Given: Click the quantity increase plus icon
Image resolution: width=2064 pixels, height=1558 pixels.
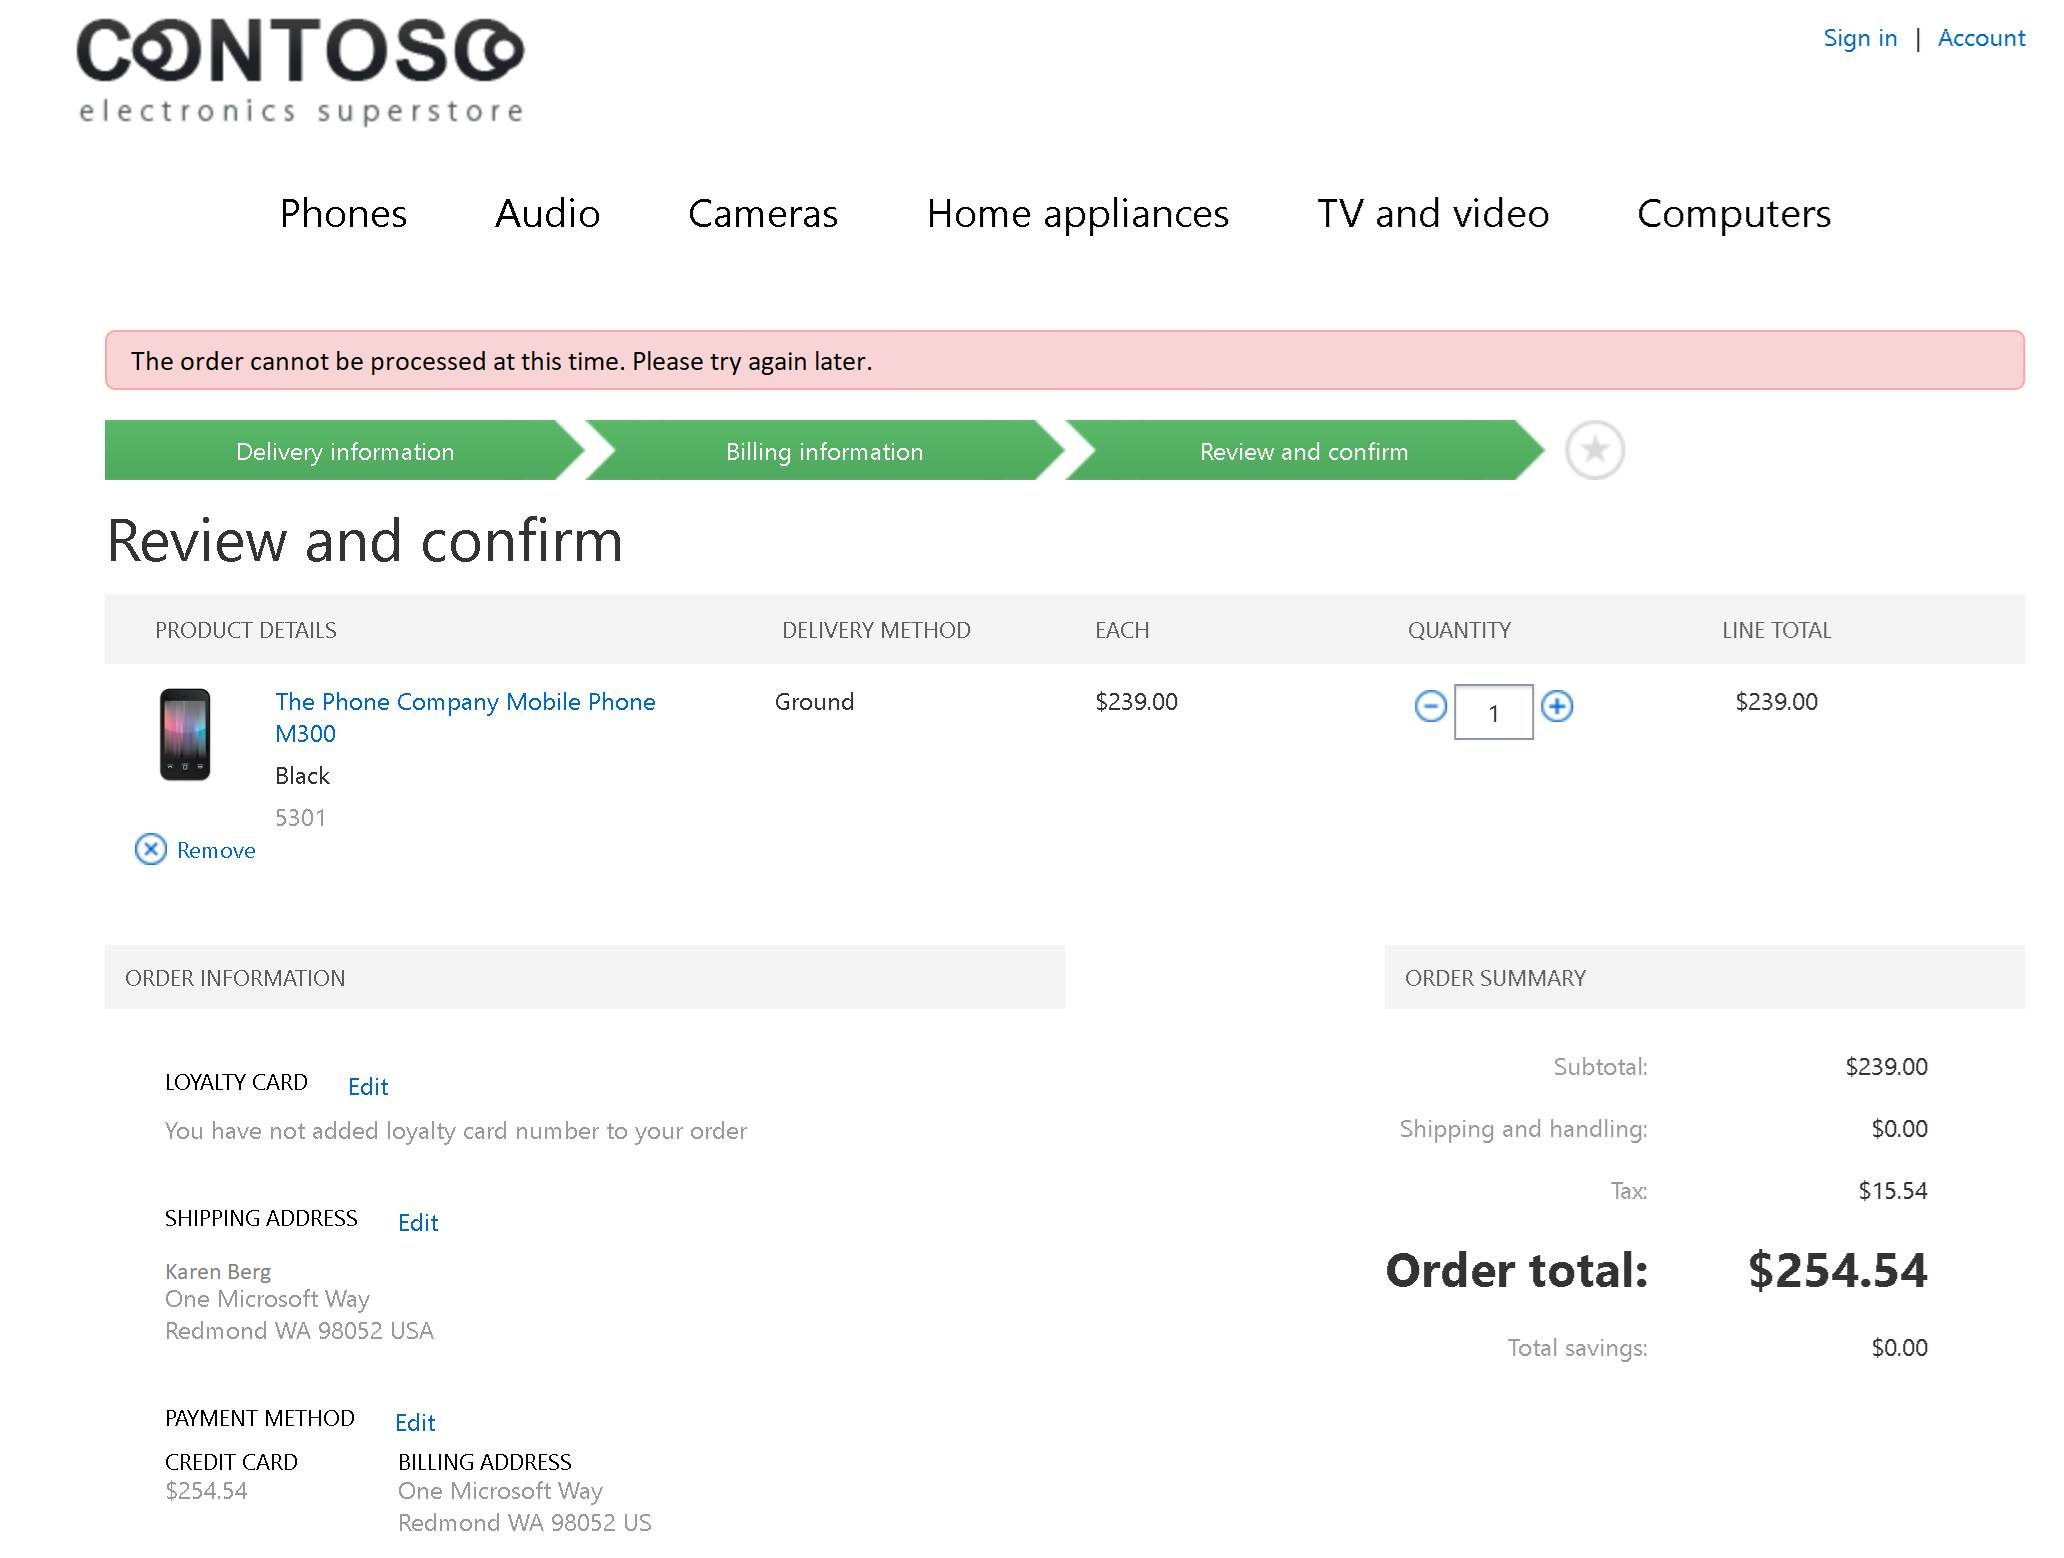Looking at the screenshot, I should pyautogui.click(x=1555, y=709).
